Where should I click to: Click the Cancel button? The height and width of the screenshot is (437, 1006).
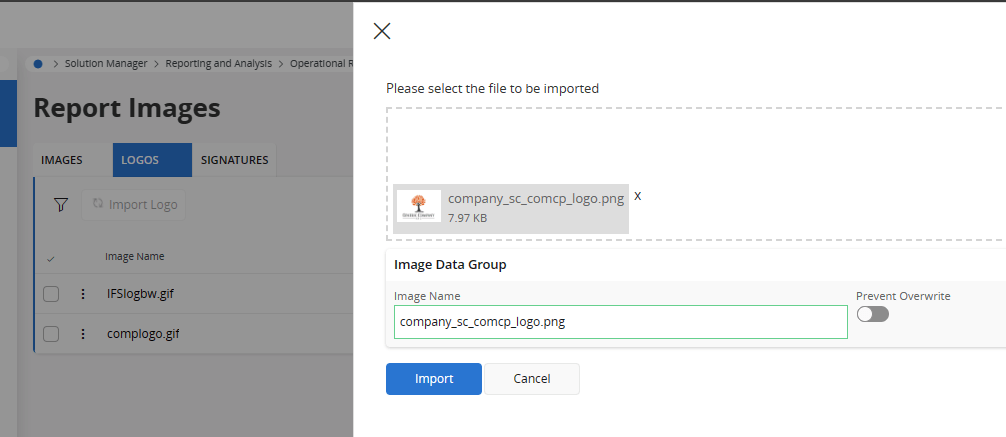coord(531,379)
